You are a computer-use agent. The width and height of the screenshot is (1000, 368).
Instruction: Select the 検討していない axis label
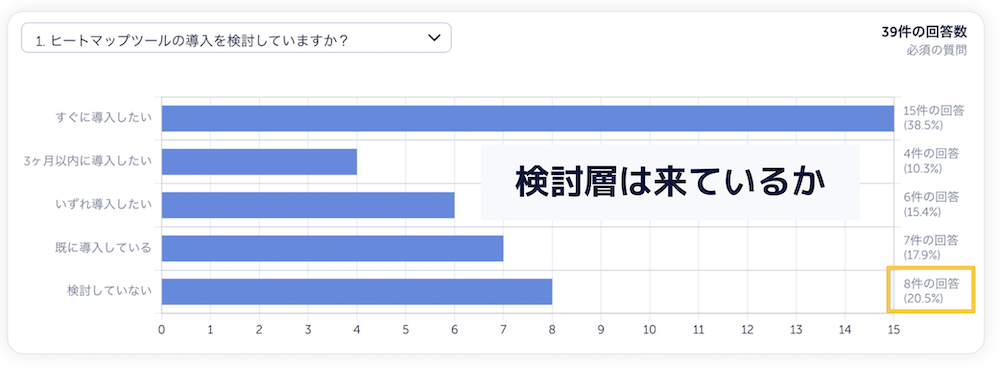coord(109,291)
